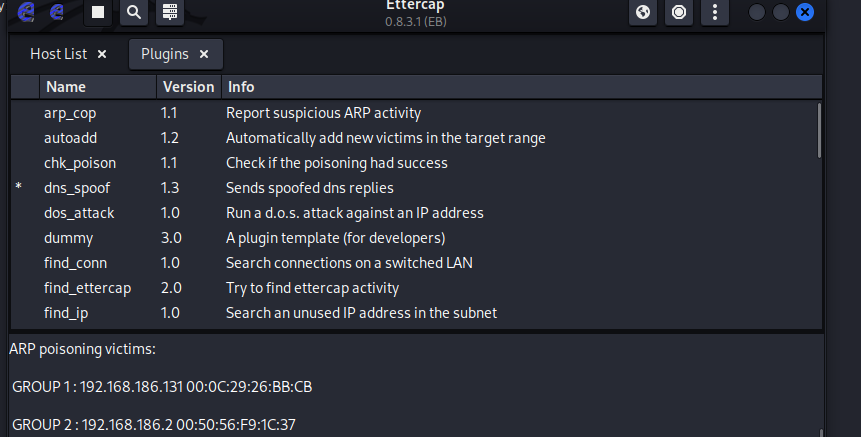Image resolution: width=861 pixels, height=437 pixels.
Task: Click the Kali application launcher icon at top-left
Action: coord(27,12)
